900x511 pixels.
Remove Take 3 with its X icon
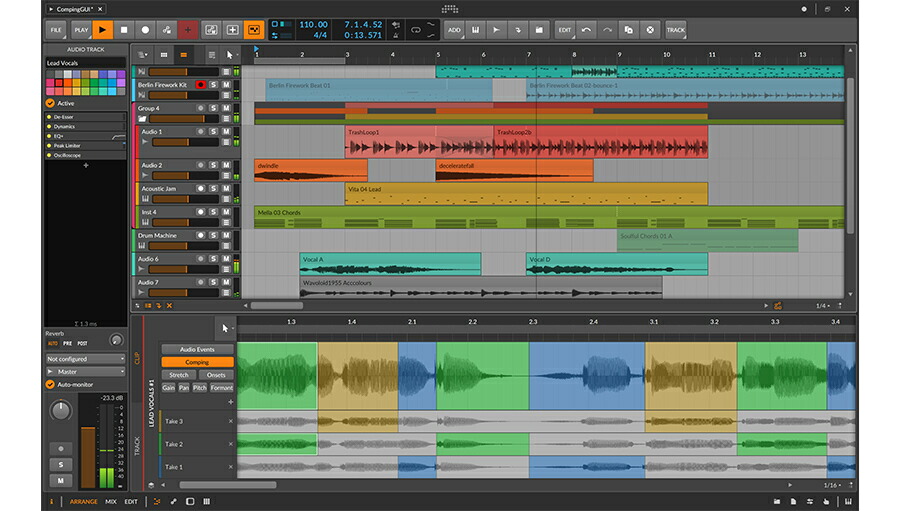[231, 421]
